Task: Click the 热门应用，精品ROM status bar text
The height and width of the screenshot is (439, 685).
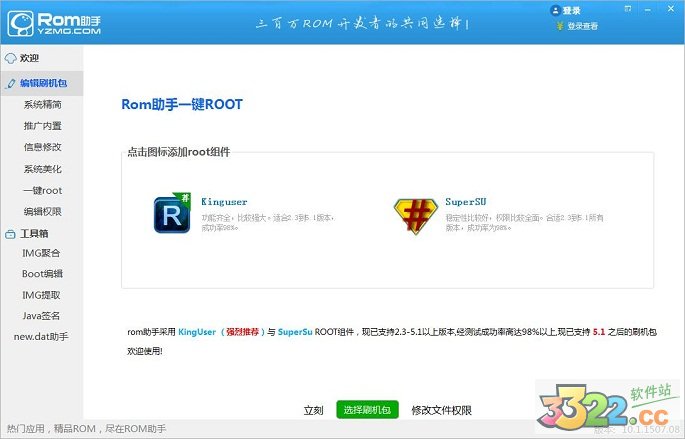Action: 86,429
